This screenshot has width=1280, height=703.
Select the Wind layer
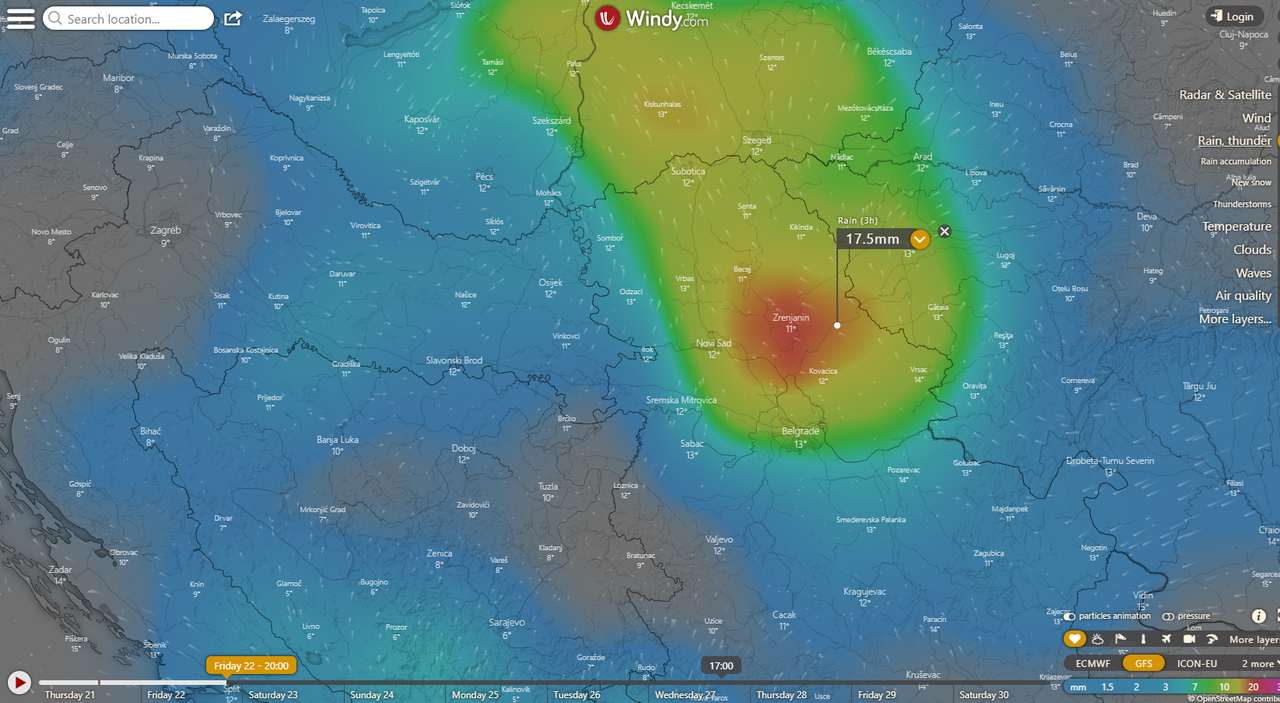click(x=1257, y=118)
